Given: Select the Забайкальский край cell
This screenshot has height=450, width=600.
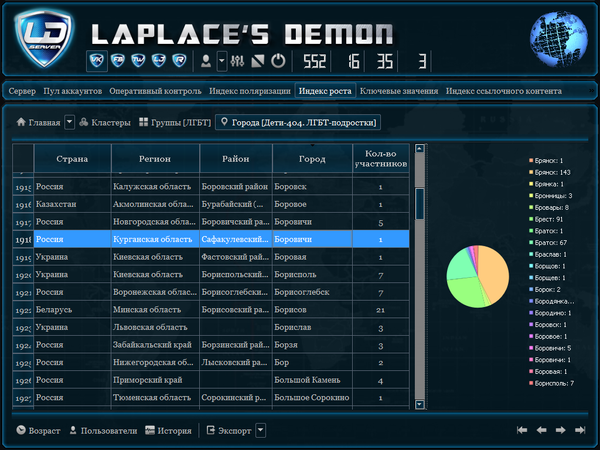Looking at the screenshot, I should [x=155, y=345].
